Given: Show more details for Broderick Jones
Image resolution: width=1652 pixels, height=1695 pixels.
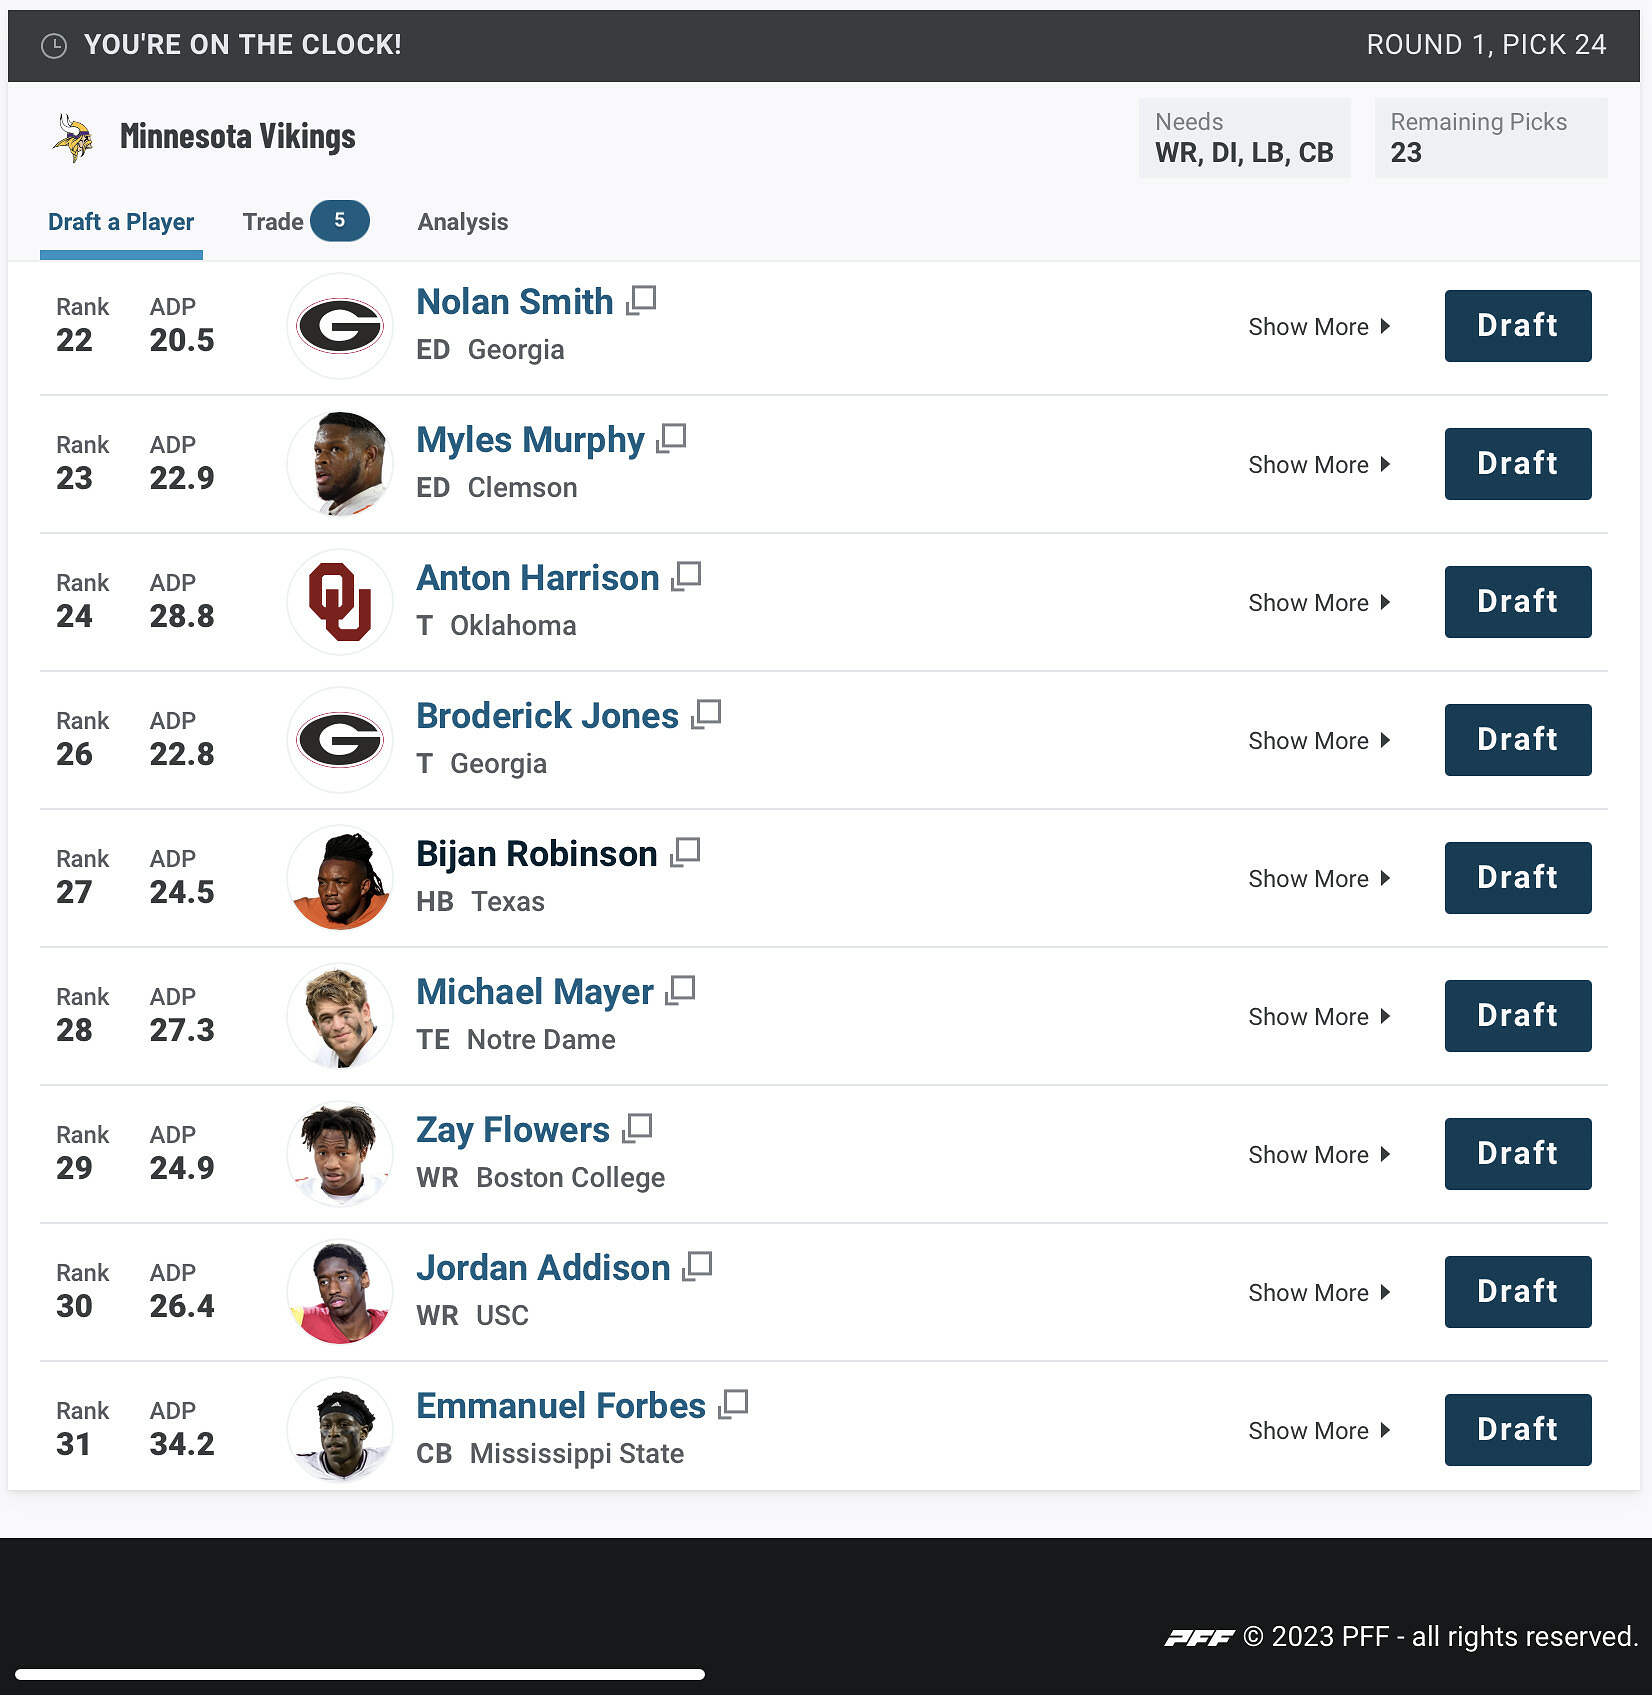Looking at the screenshot, I should [x=1318, y=741].
